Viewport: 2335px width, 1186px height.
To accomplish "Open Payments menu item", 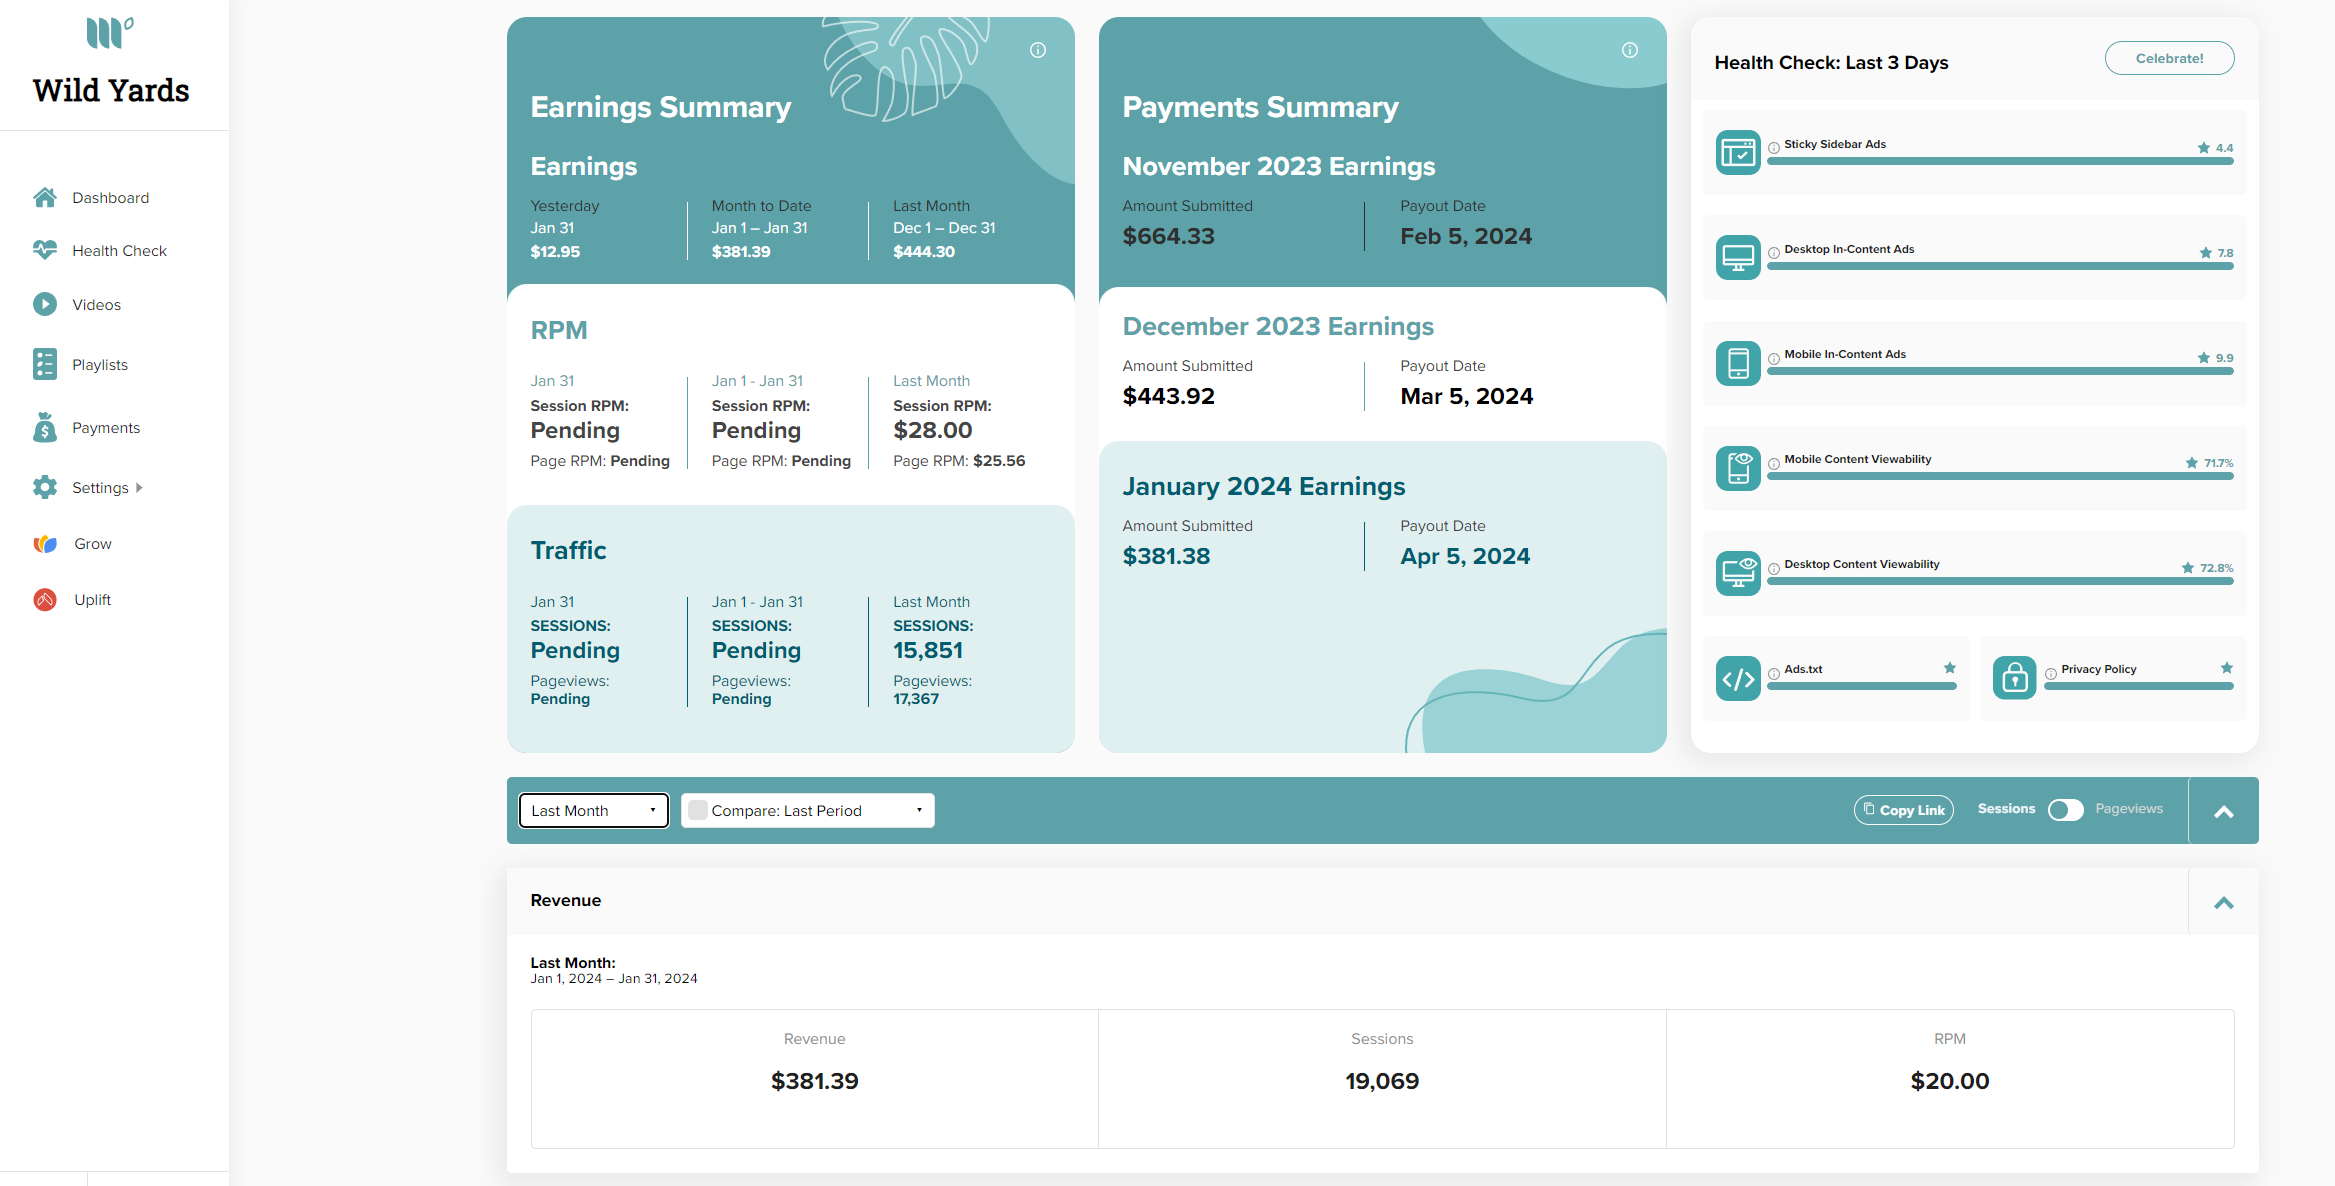I will coord(106,427).
